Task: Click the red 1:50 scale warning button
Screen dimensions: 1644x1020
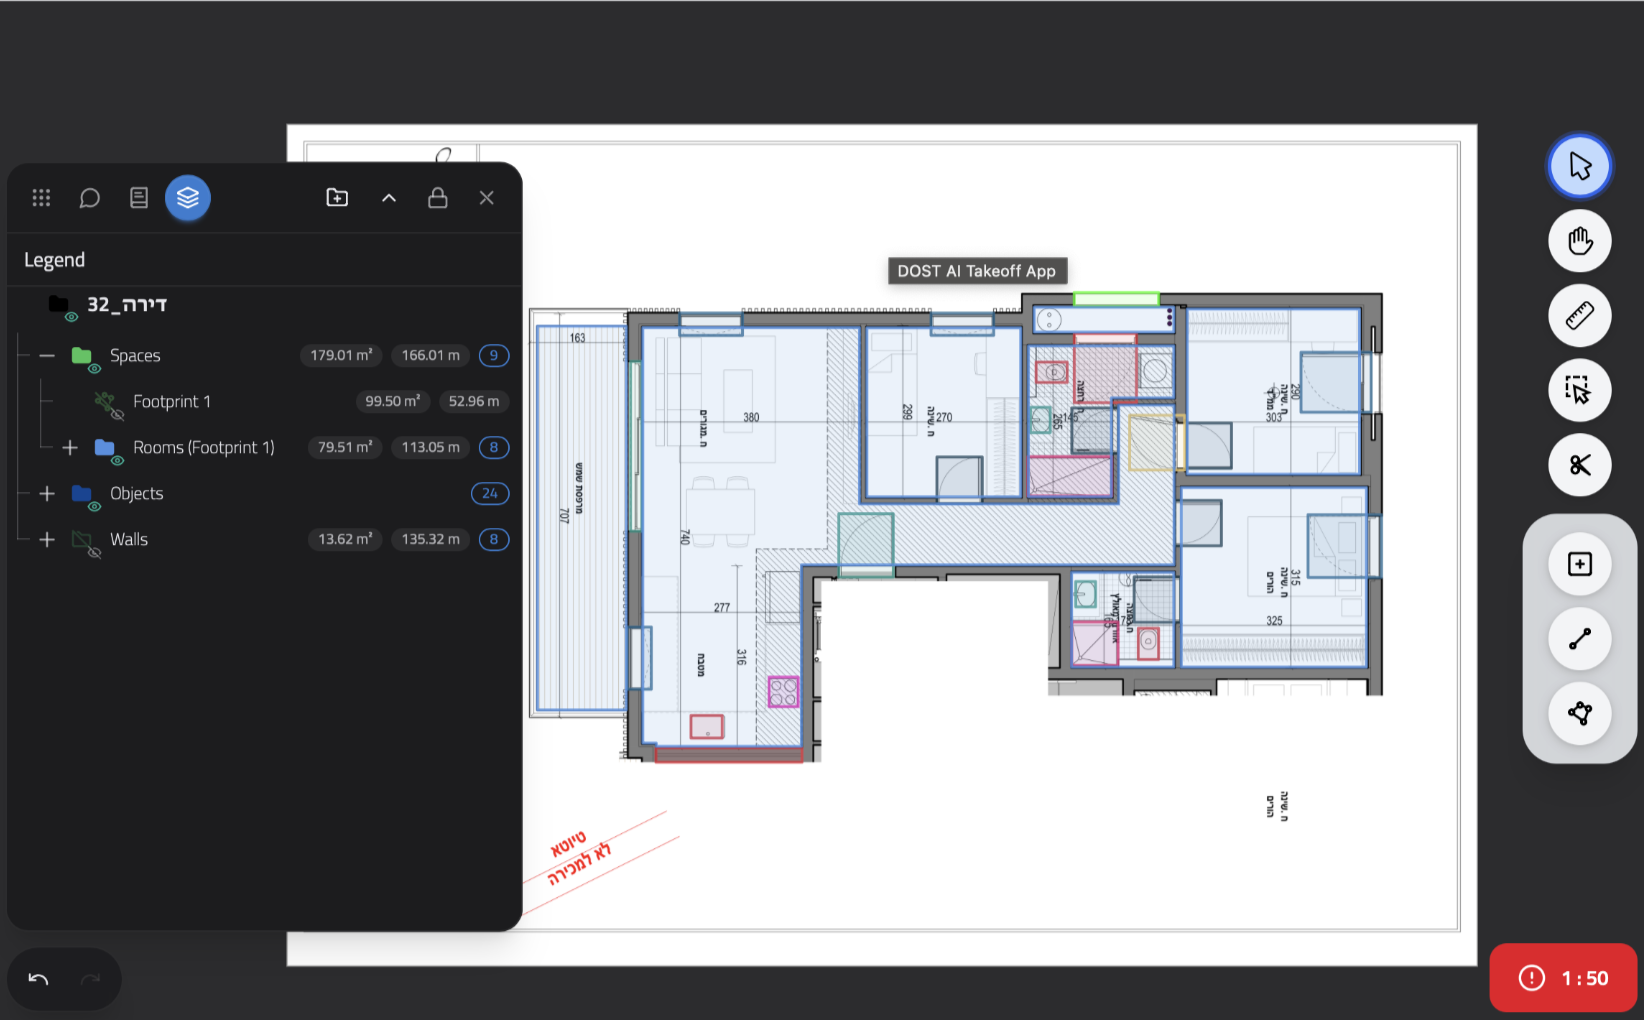Action: coord(1563,978)
